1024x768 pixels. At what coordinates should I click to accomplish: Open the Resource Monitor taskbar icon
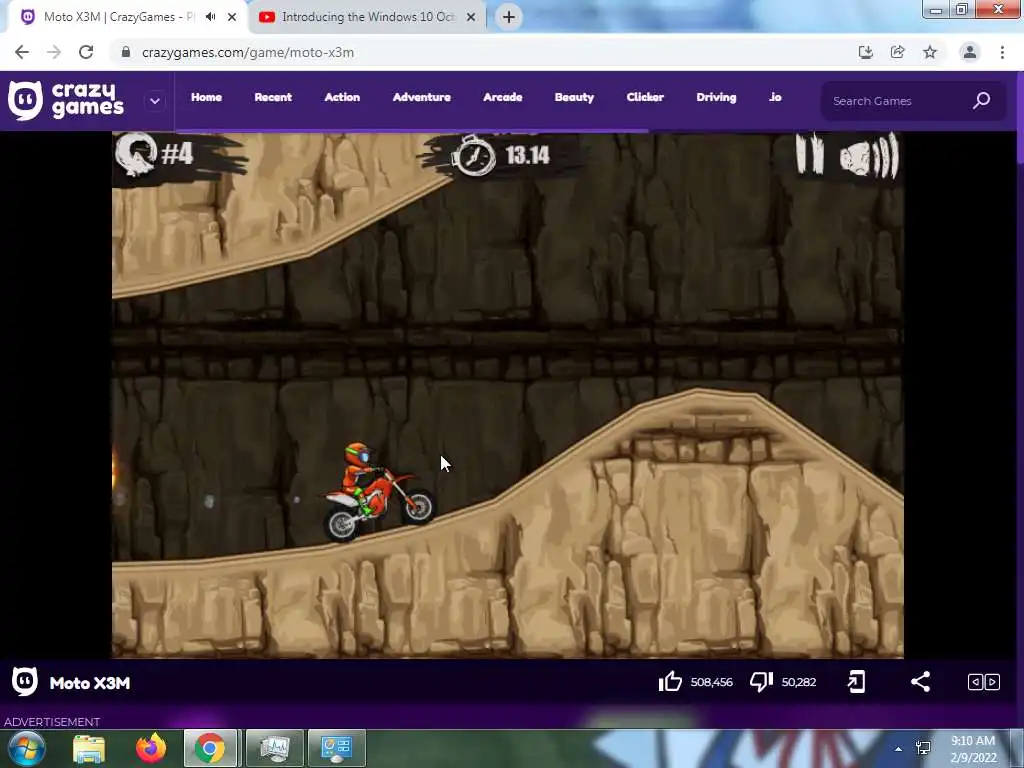[275, 749]
